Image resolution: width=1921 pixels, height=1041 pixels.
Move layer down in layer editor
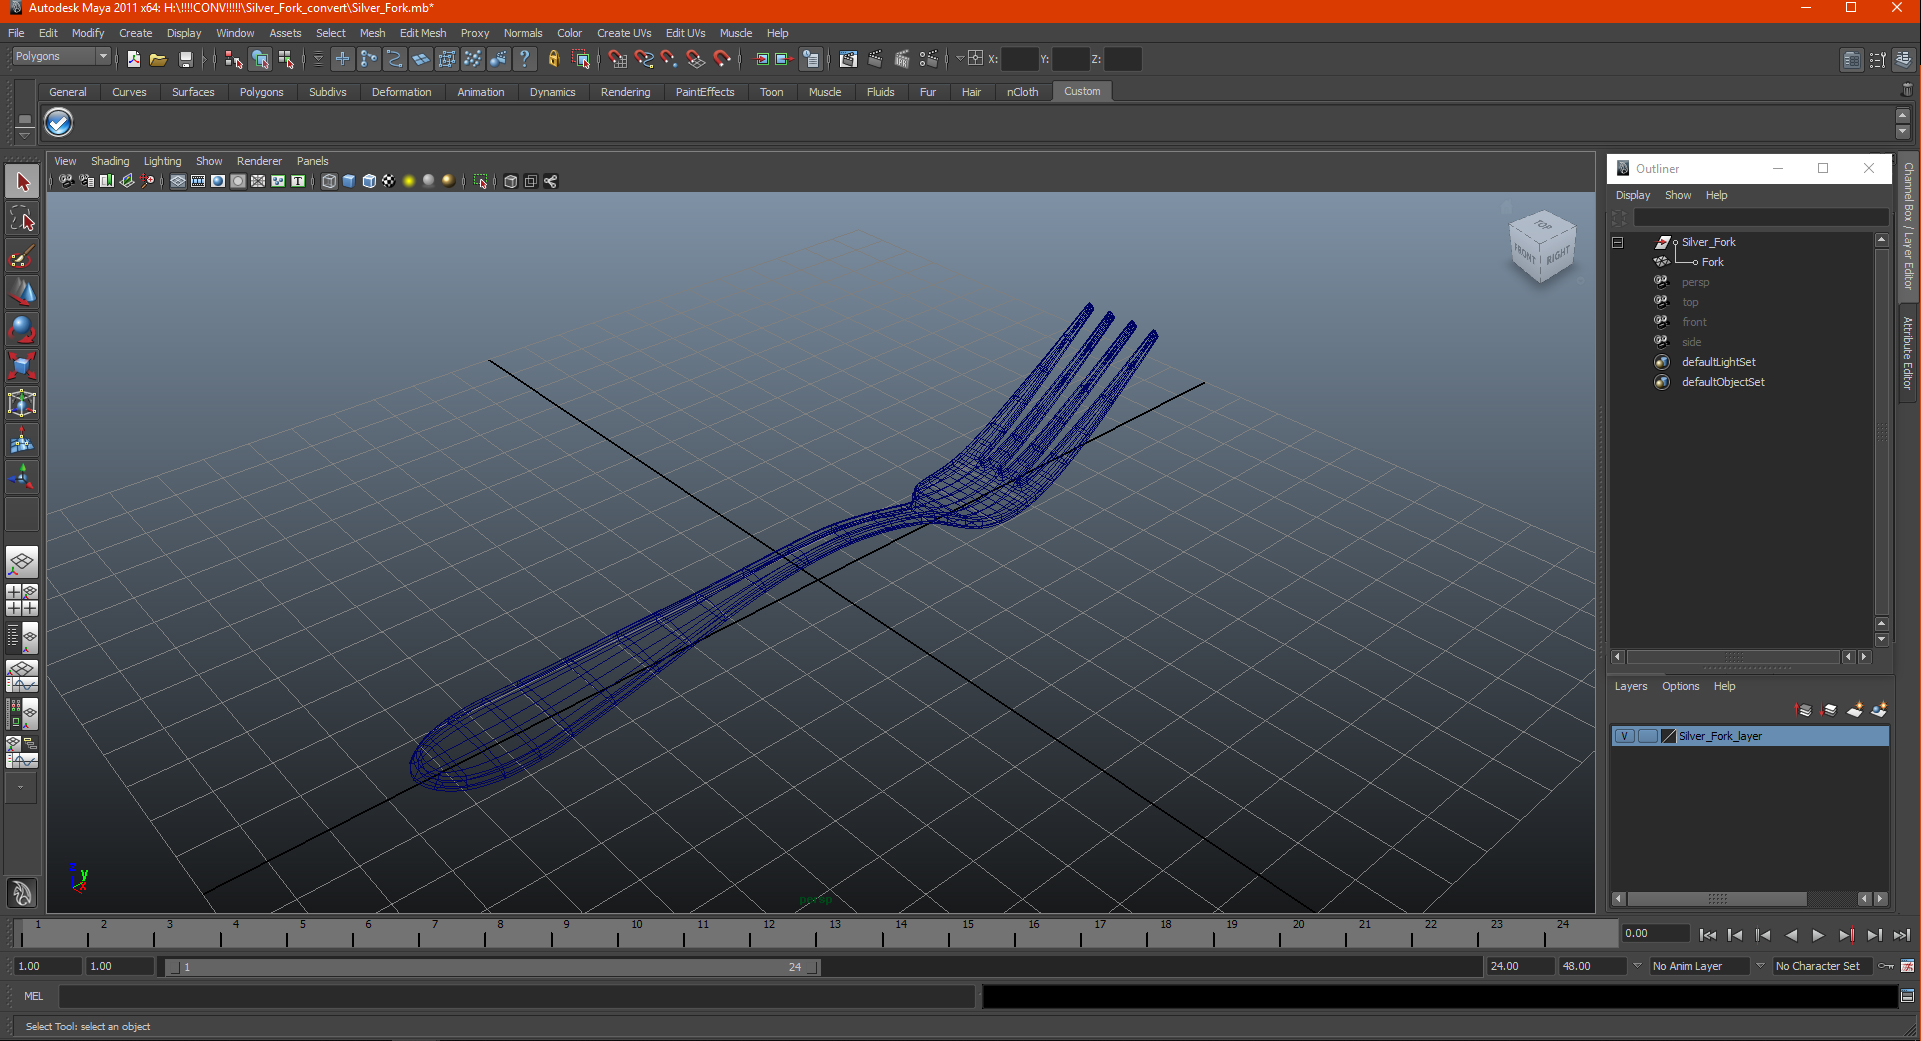pos(1829,710)
